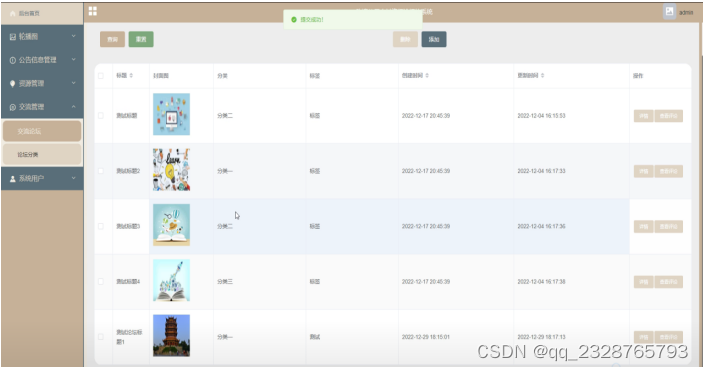Click the 2022-12-29 18:15:01 created time cell
Image resolution: width=703 pixels, height=371 pixels.
tap(426, 337)
